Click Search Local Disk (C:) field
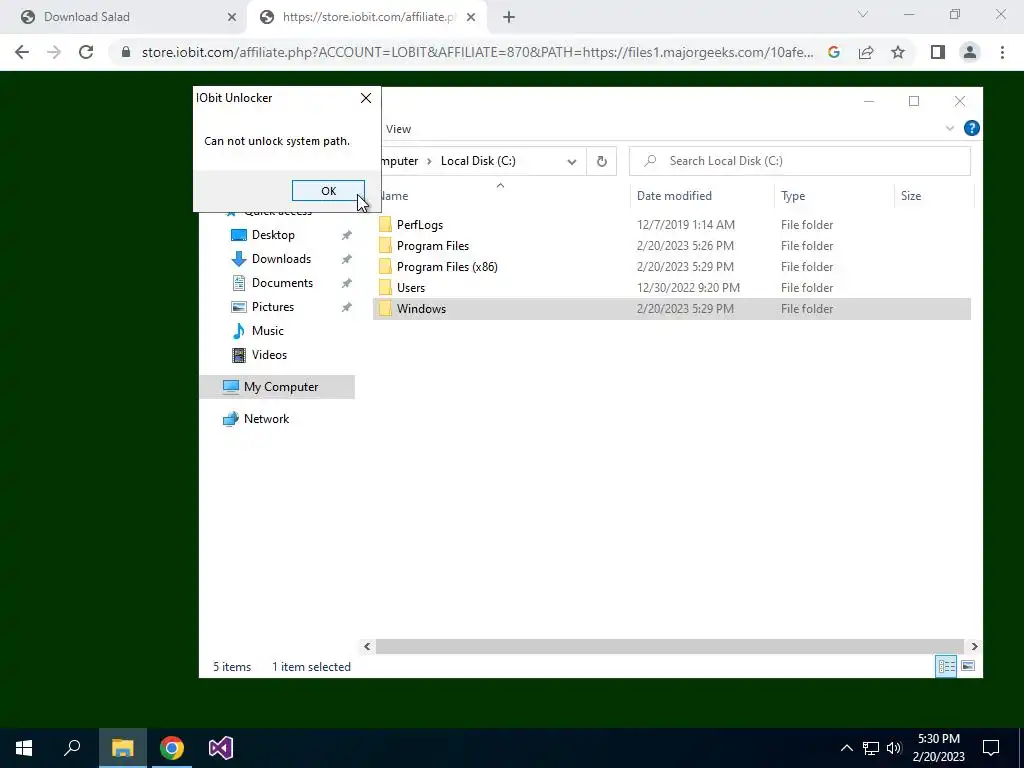1024x768 pixels. point(799,161)
